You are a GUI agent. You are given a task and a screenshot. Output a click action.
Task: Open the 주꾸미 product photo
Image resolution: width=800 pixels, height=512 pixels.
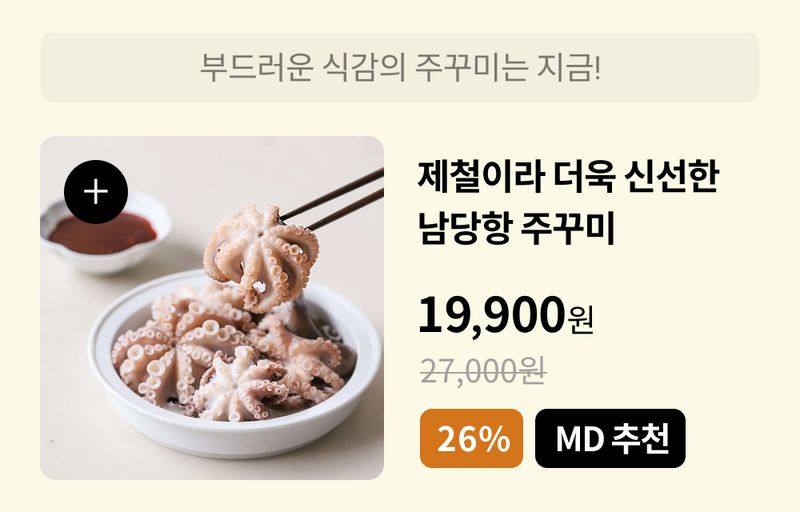pyautogui.click(x=212, y=308)
